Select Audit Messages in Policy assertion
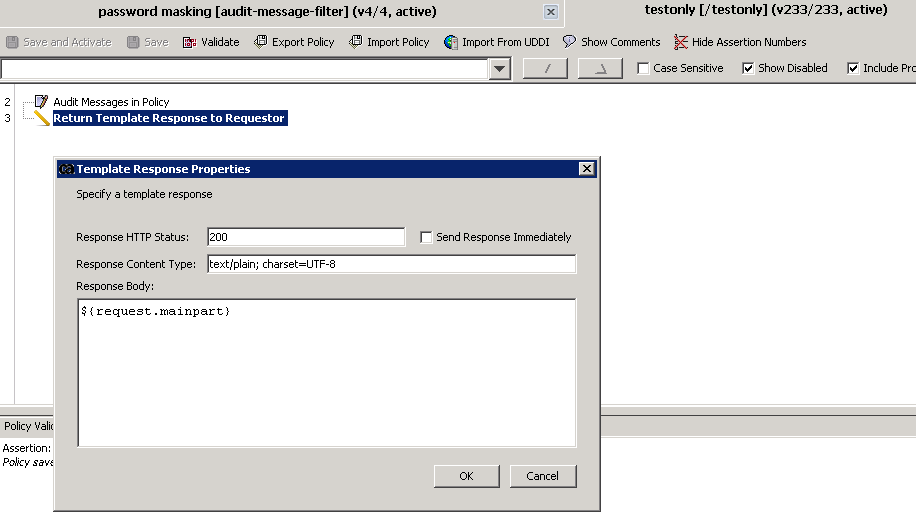Screen dimensions: 916x522 (x=111, y=102)
